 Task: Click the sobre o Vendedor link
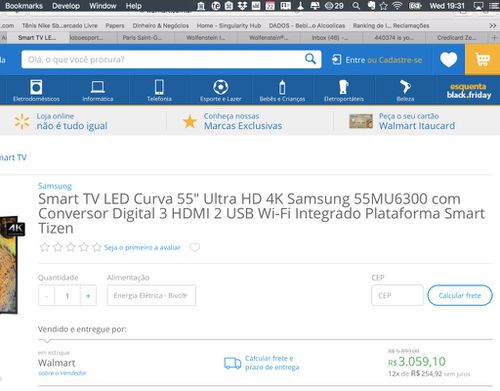coord(62,373)
